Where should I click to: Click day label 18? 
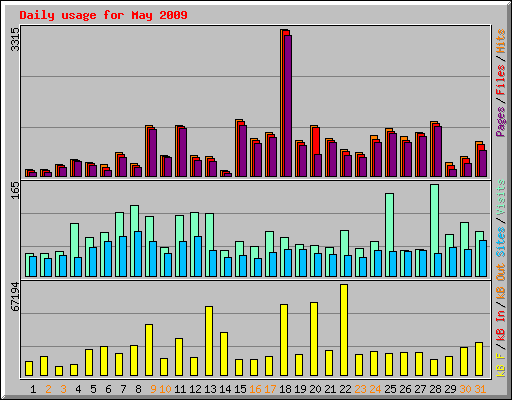285,389
